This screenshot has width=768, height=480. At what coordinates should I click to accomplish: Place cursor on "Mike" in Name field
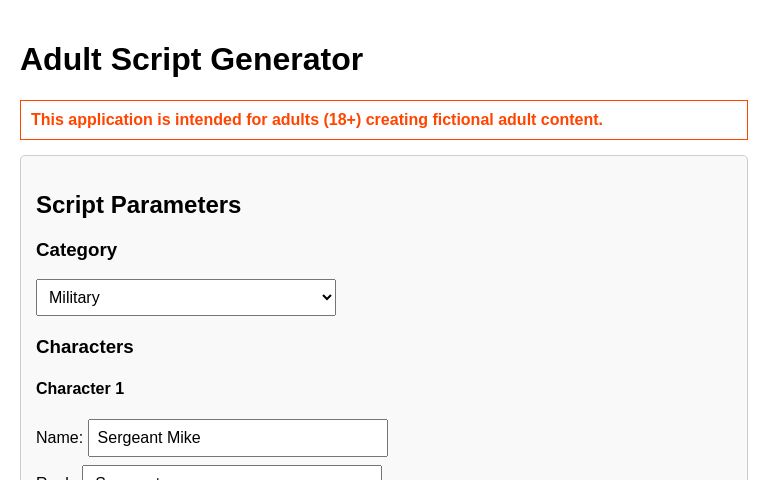183,438
